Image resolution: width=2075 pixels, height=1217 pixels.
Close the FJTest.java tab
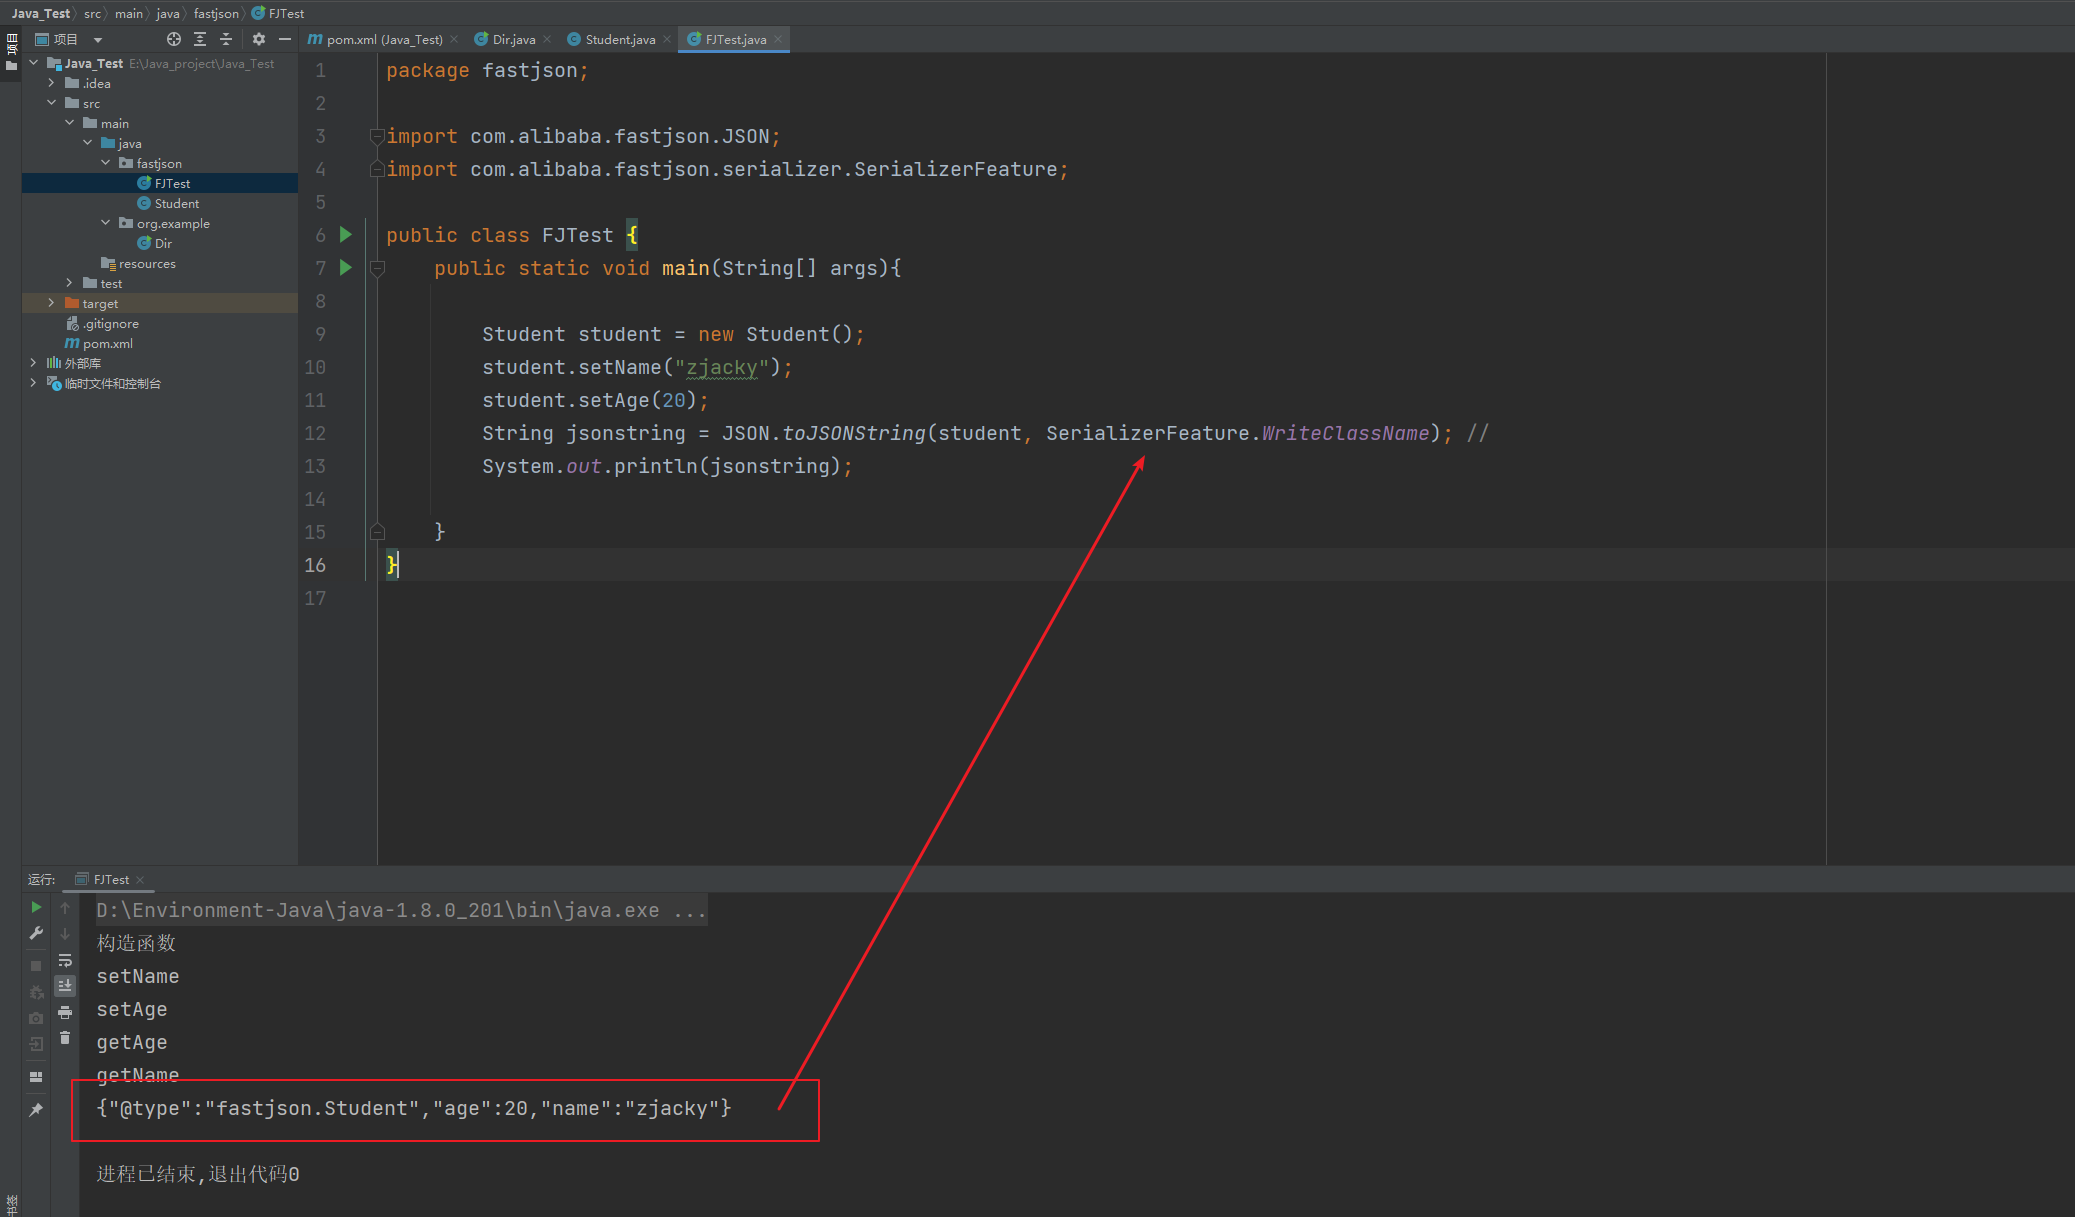(778, 39)
